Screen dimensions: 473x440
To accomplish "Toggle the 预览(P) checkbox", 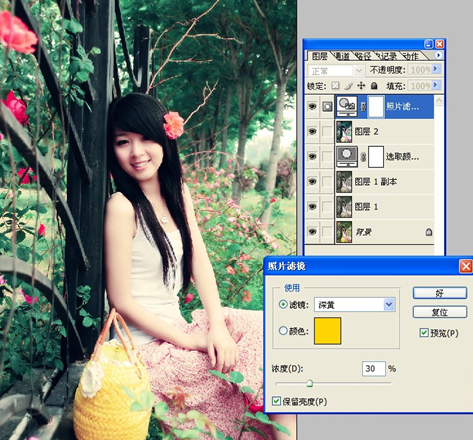I will [424, 332].
